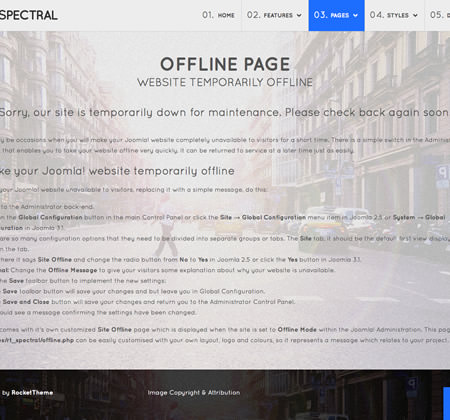
Task: Select the 02. Features menu item
Action: click(x=274, y=15)
